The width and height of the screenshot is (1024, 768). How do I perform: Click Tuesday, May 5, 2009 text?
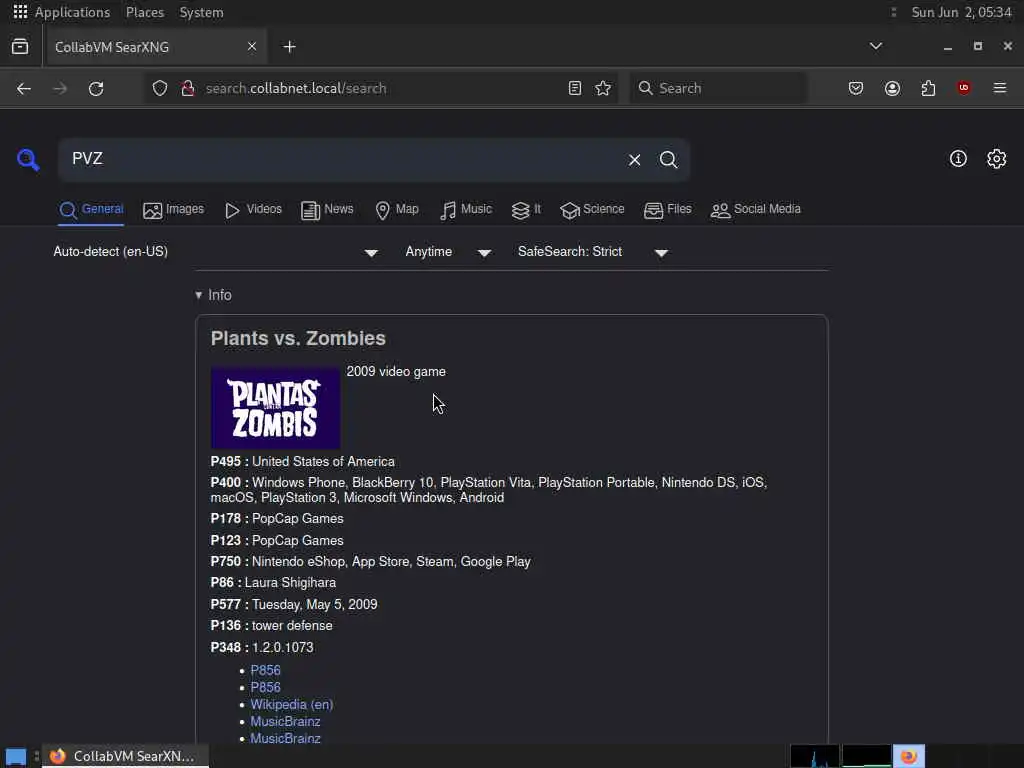coord(315,605)
